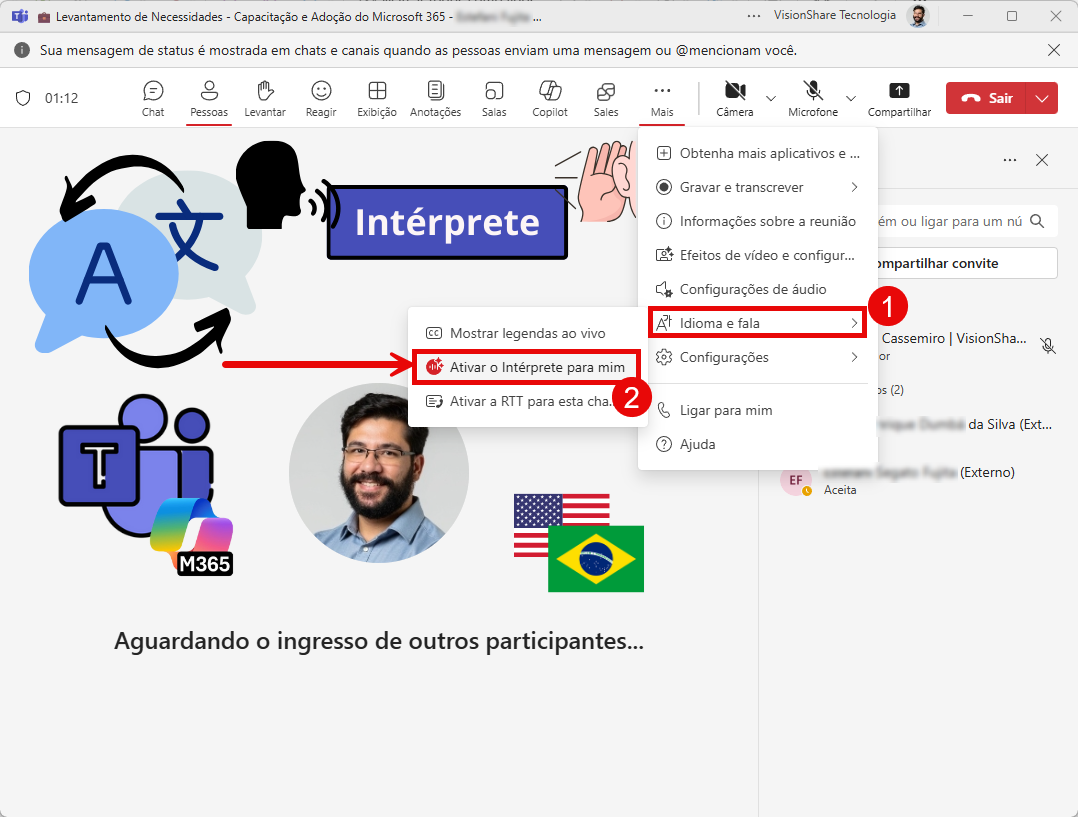Open the Sales app

point(606,98)
